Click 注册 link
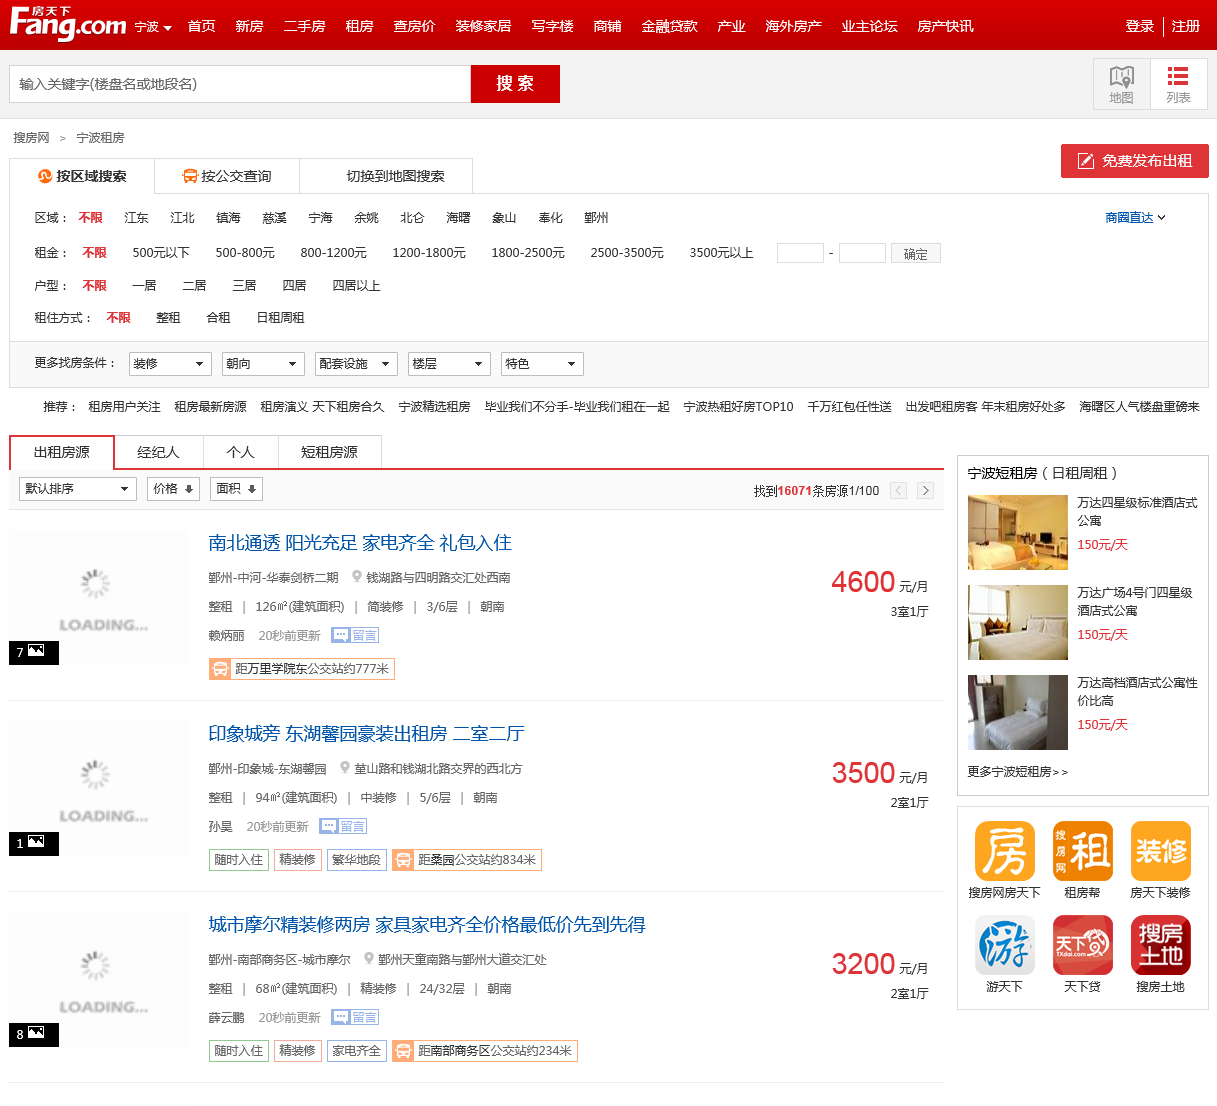The width and height of the screenshot is (1217, 1106). point(1186,26)
